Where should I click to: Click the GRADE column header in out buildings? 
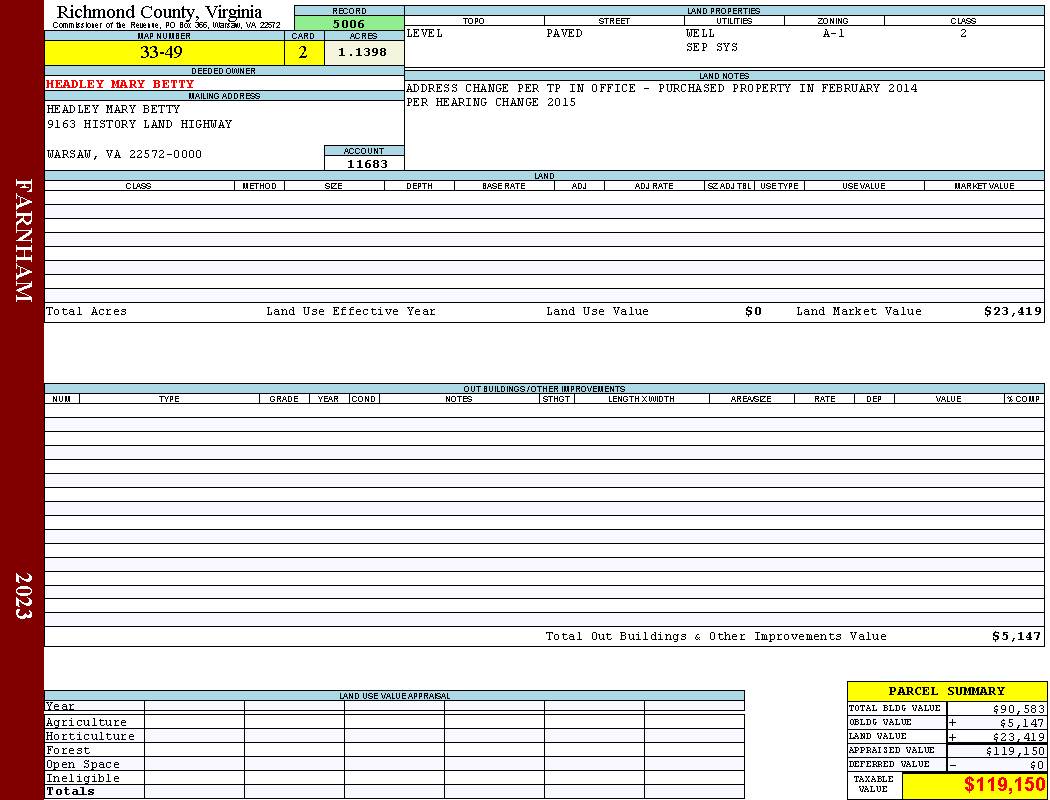click(284, 399)
